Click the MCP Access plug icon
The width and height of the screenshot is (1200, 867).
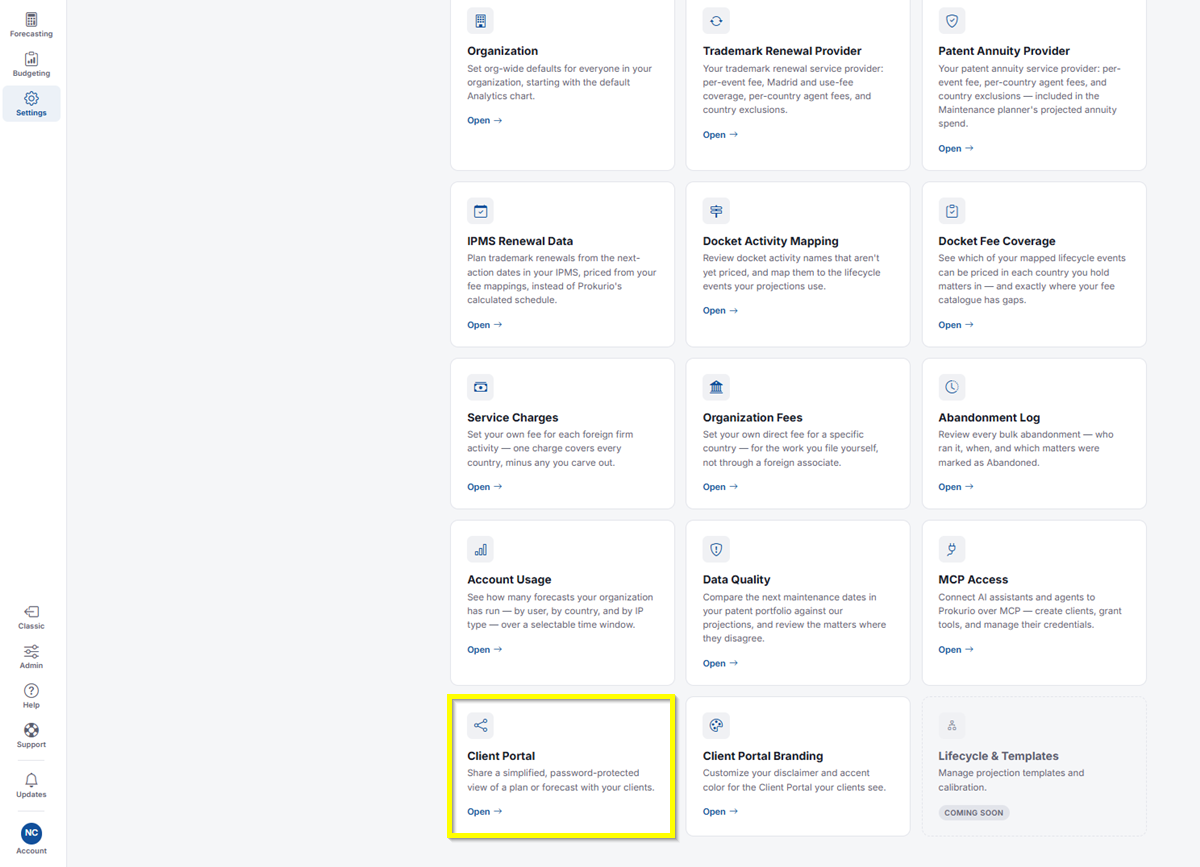[x=952, y=549]
